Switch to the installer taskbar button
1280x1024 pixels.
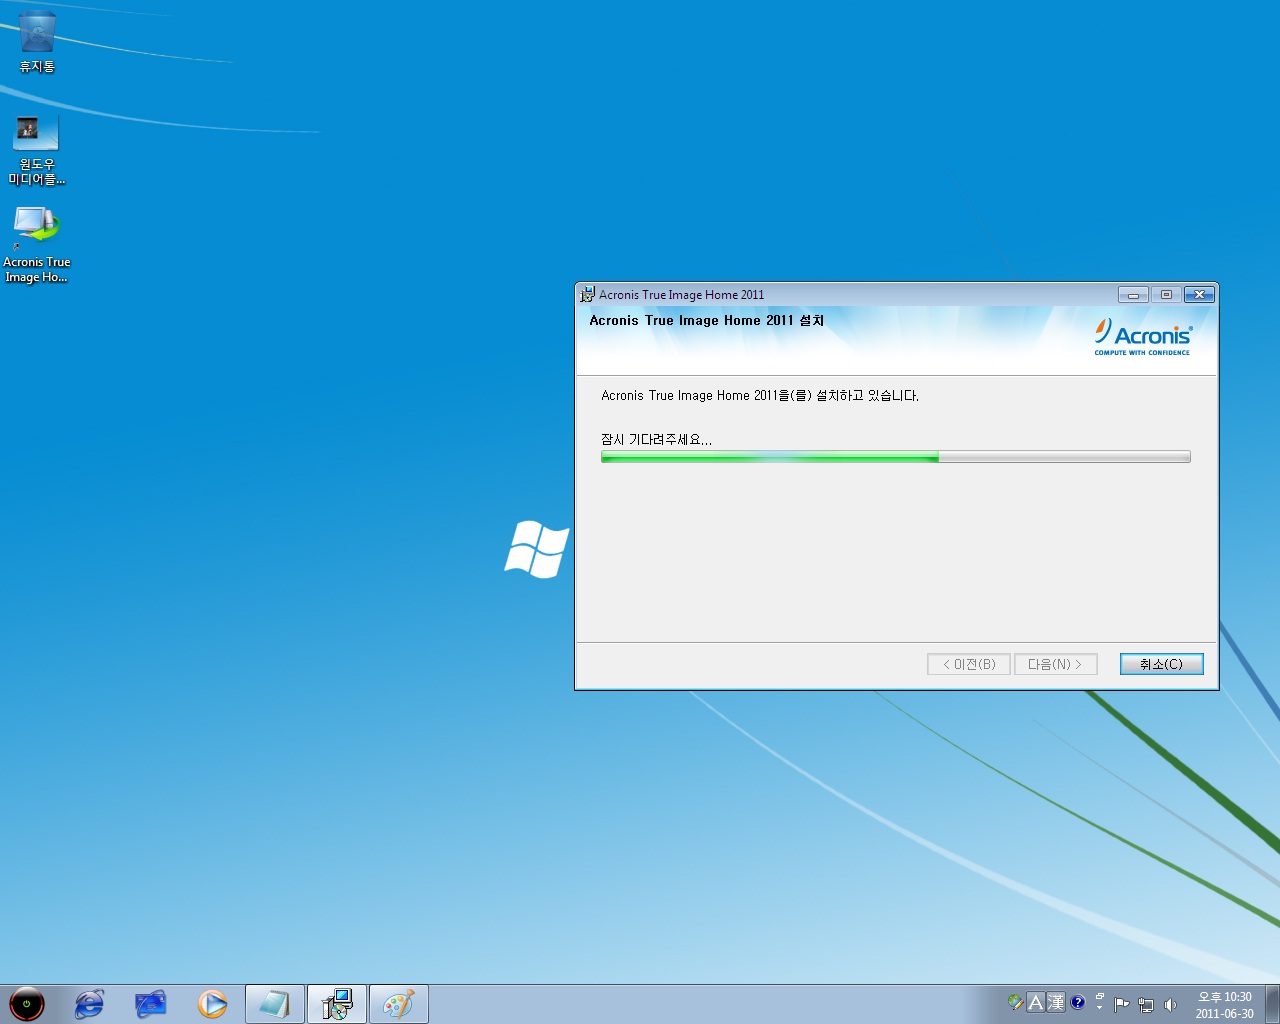pos(336,1003)
